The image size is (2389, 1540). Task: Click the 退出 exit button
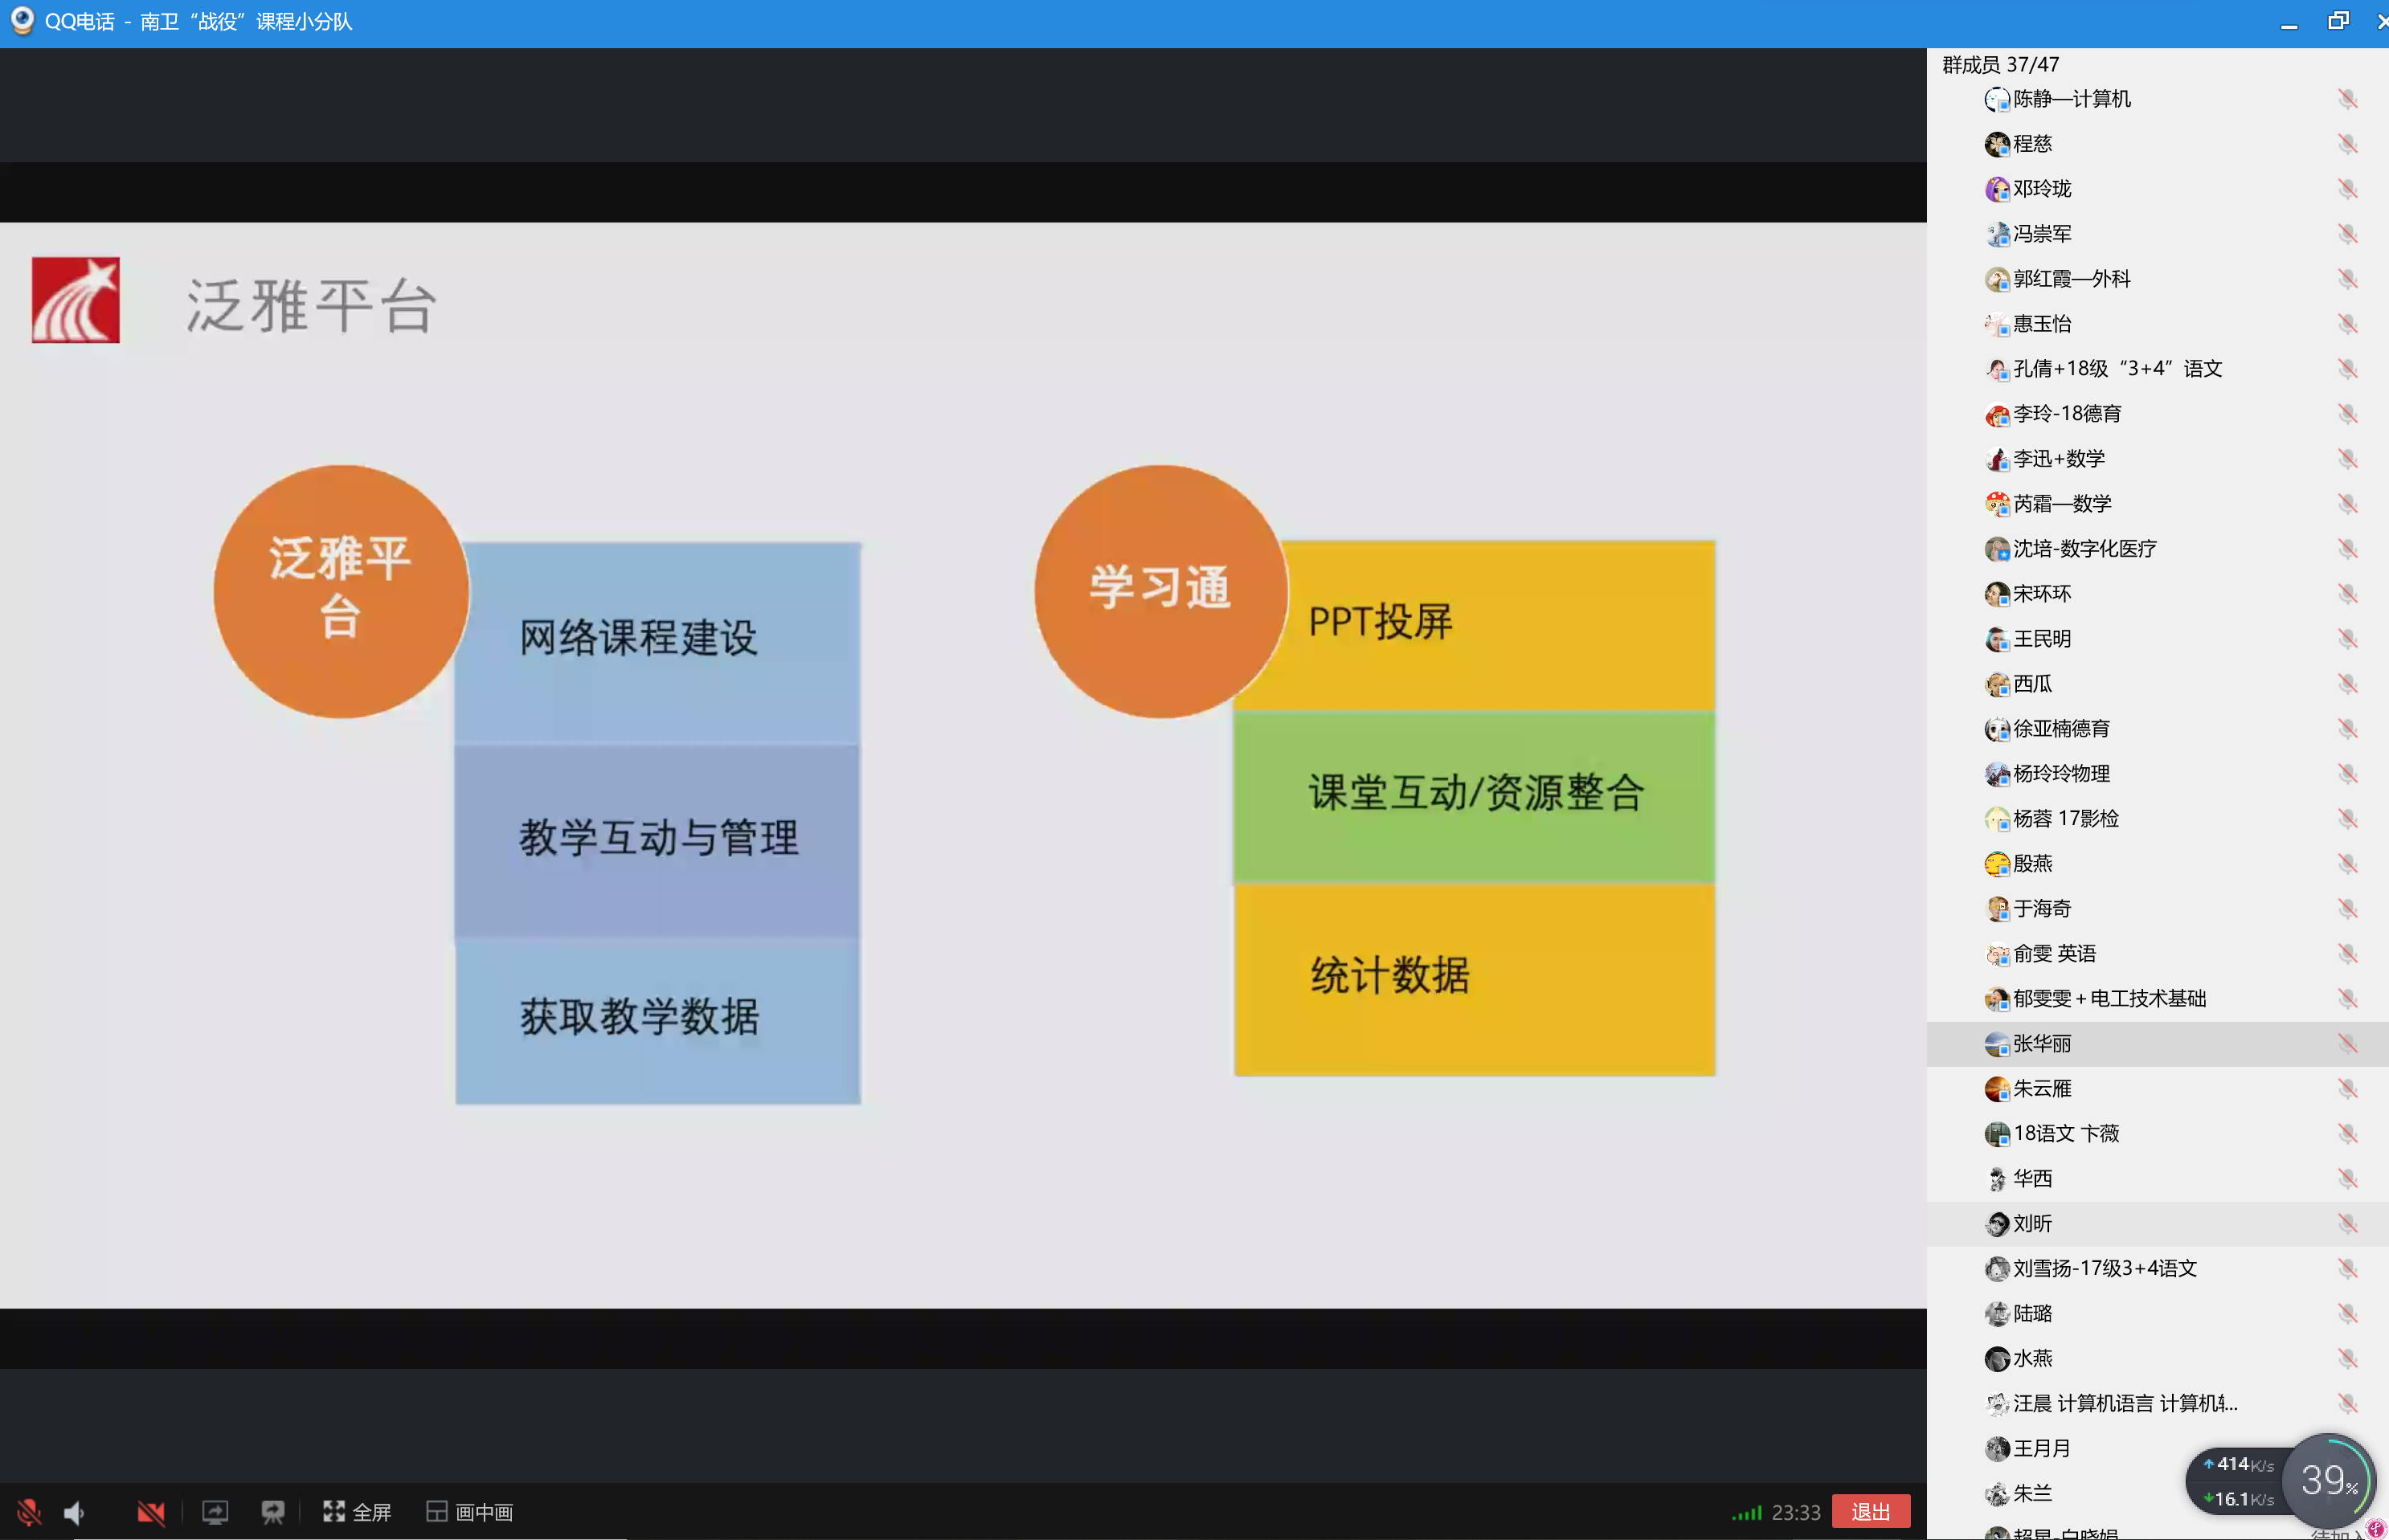pyautogui.click(x=1870, y=1511)
